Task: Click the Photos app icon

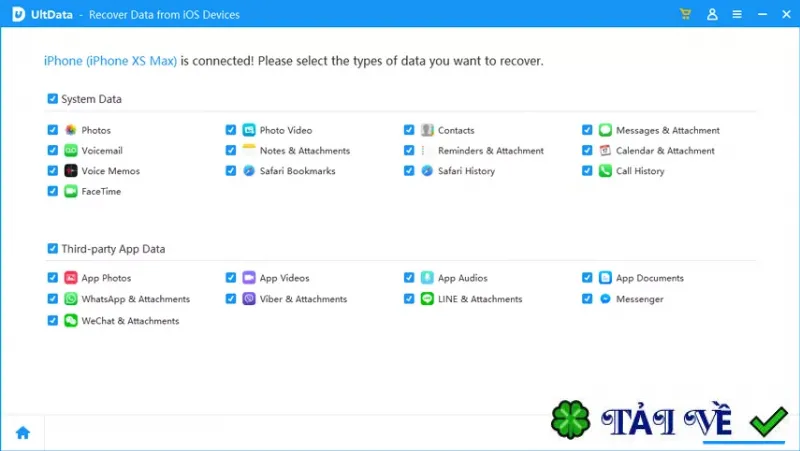Action: [x=70, y=130]
